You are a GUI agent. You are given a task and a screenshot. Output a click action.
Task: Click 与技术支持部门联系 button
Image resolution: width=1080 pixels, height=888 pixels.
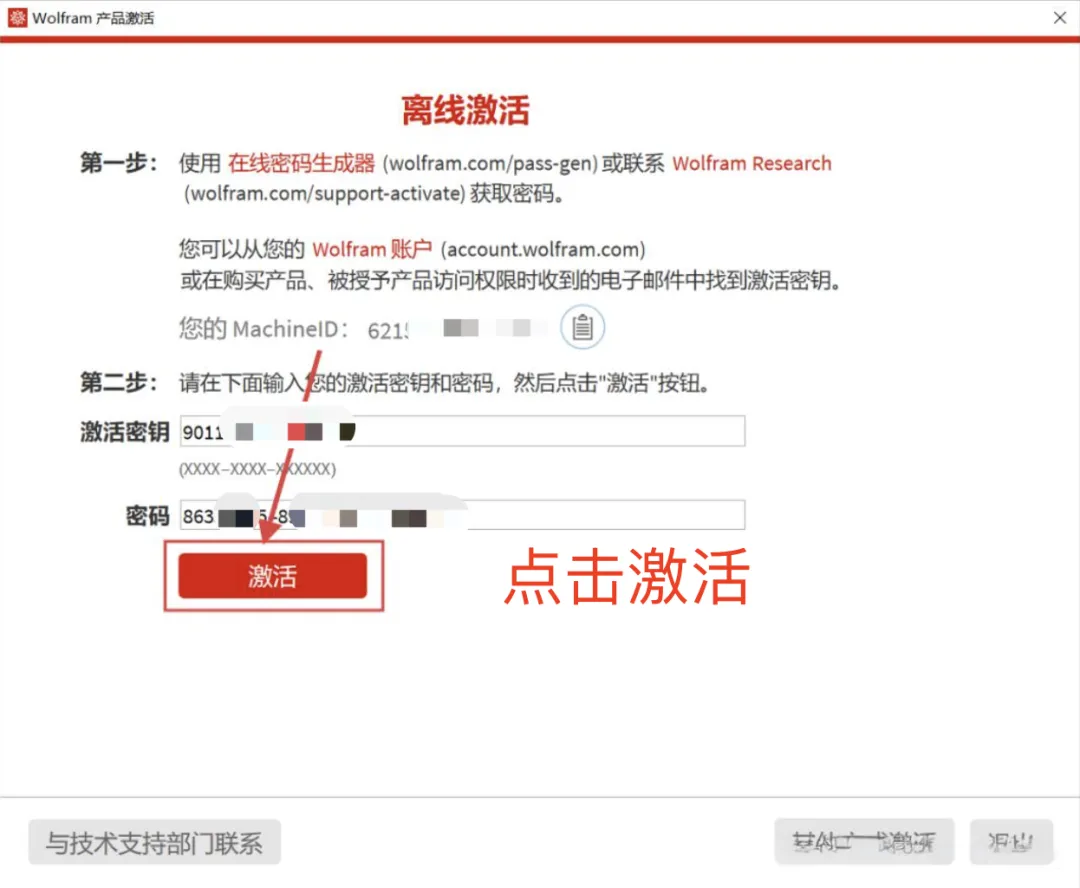154,842
